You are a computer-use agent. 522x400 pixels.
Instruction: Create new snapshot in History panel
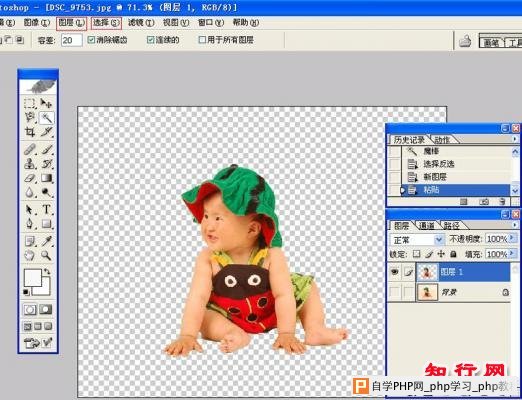pyautogui.click(x=484, y=201)
